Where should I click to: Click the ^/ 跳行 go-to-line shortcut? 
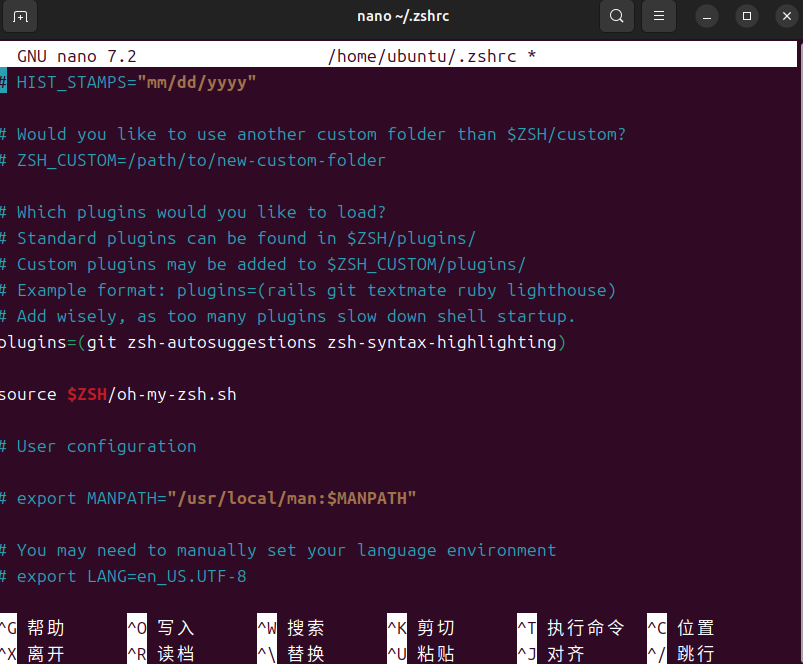682,654
